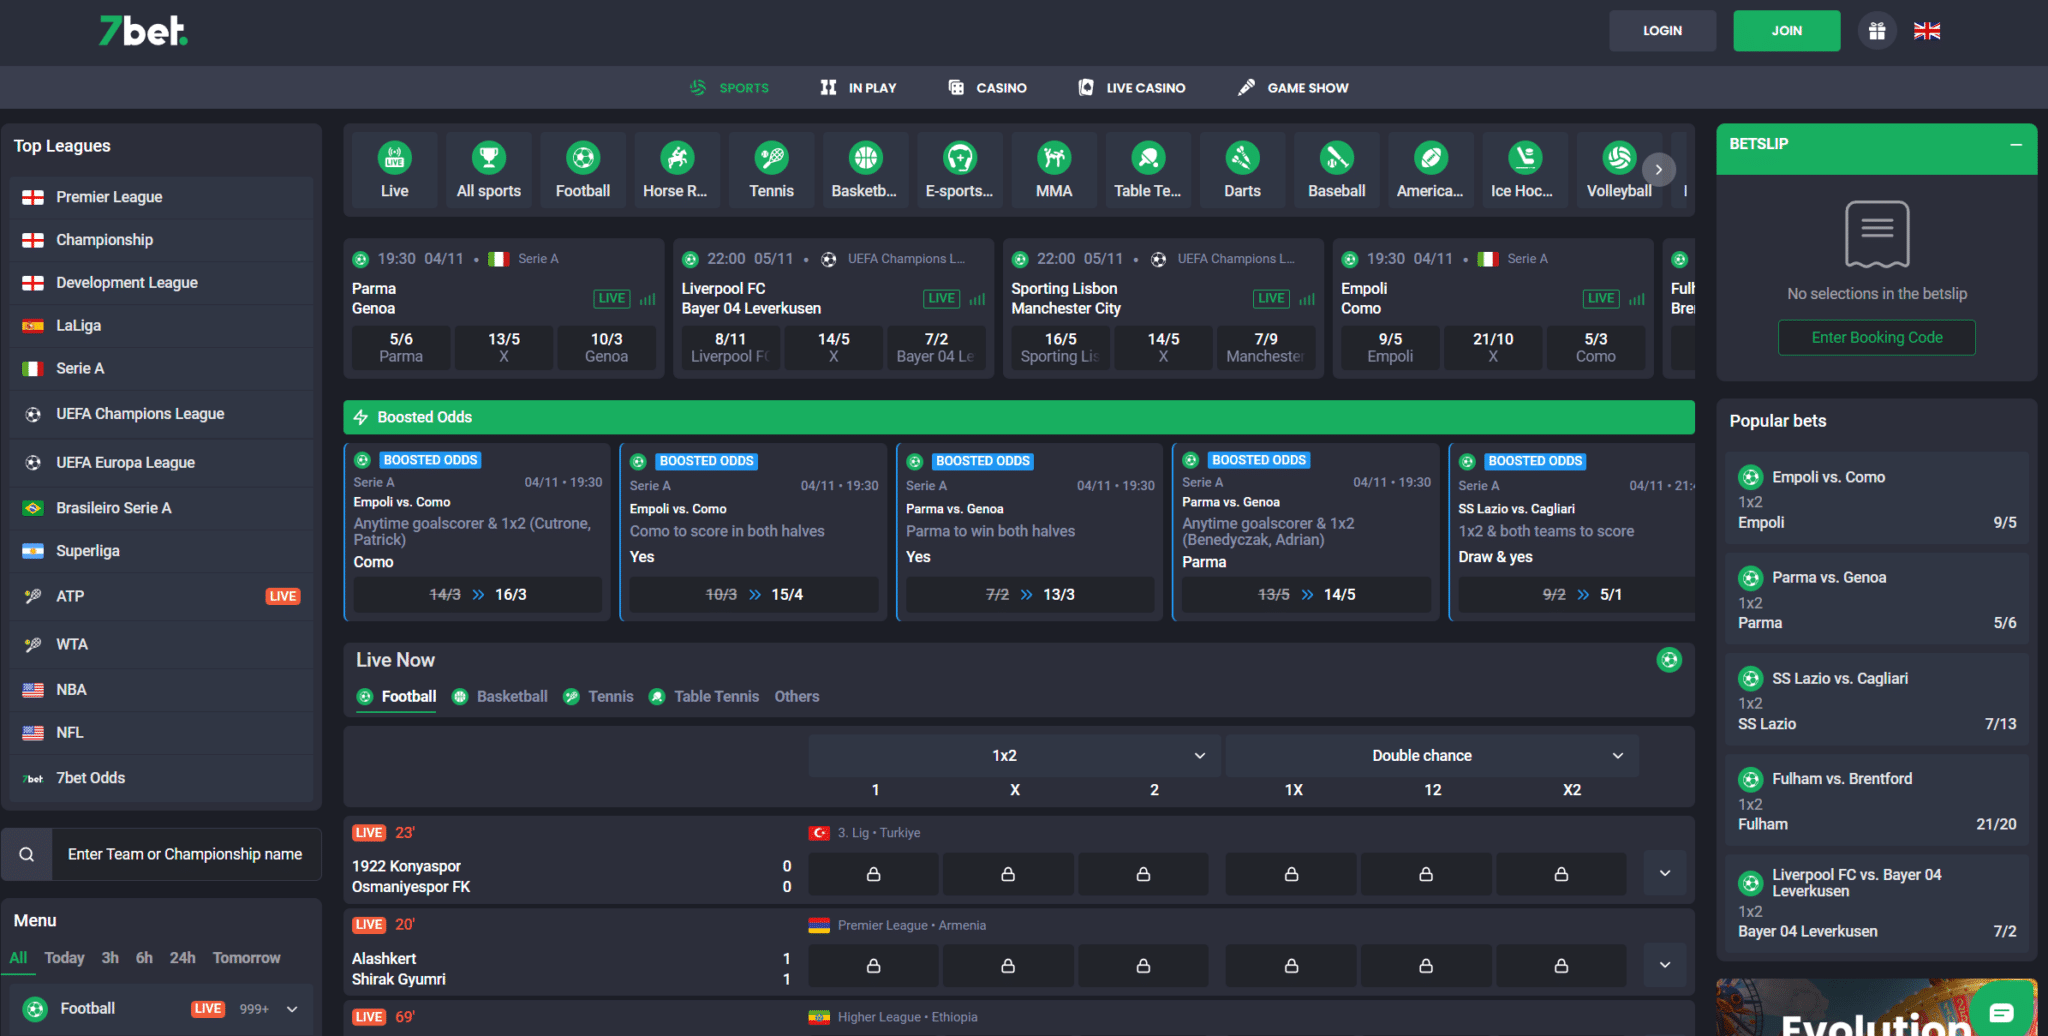Select boosted odds 13/3 Parma win both halves
Viewport: 2048px width, 1036px height.
(1030, 595)
